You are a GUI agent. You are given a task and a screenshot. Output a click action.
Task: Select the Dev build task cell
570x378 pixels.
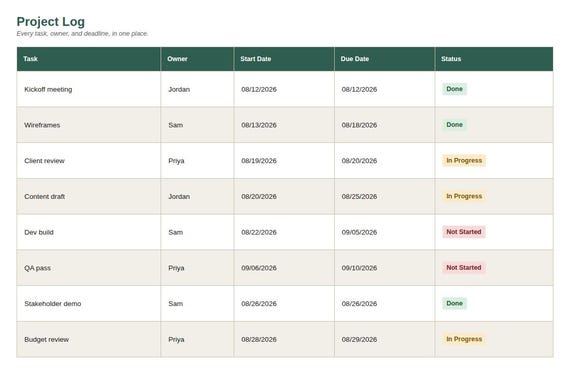tap(88, 232)
